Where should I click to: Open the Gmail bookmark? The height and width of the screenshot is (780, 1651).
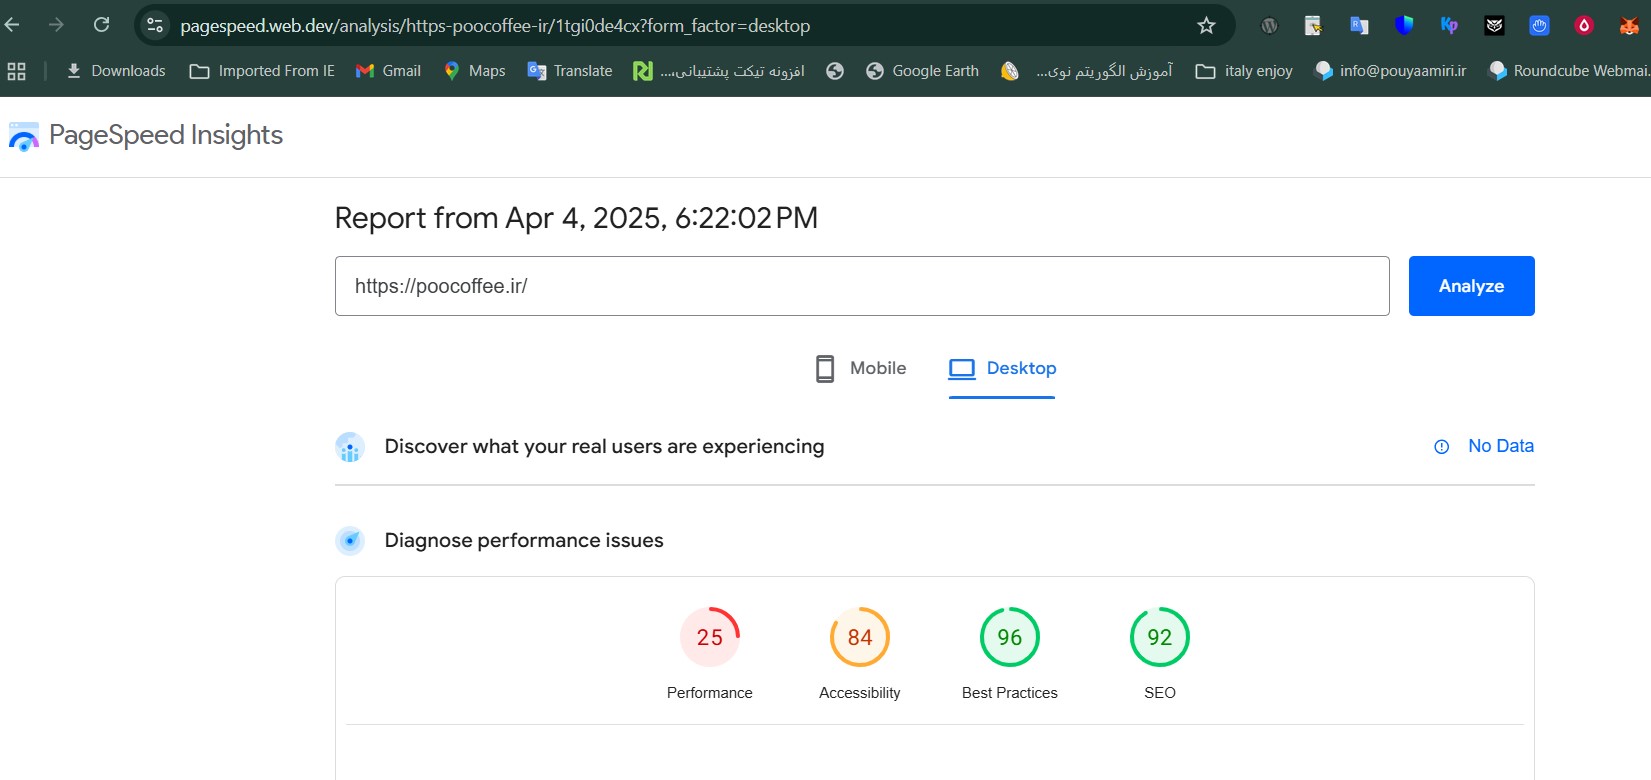point(388,71)
